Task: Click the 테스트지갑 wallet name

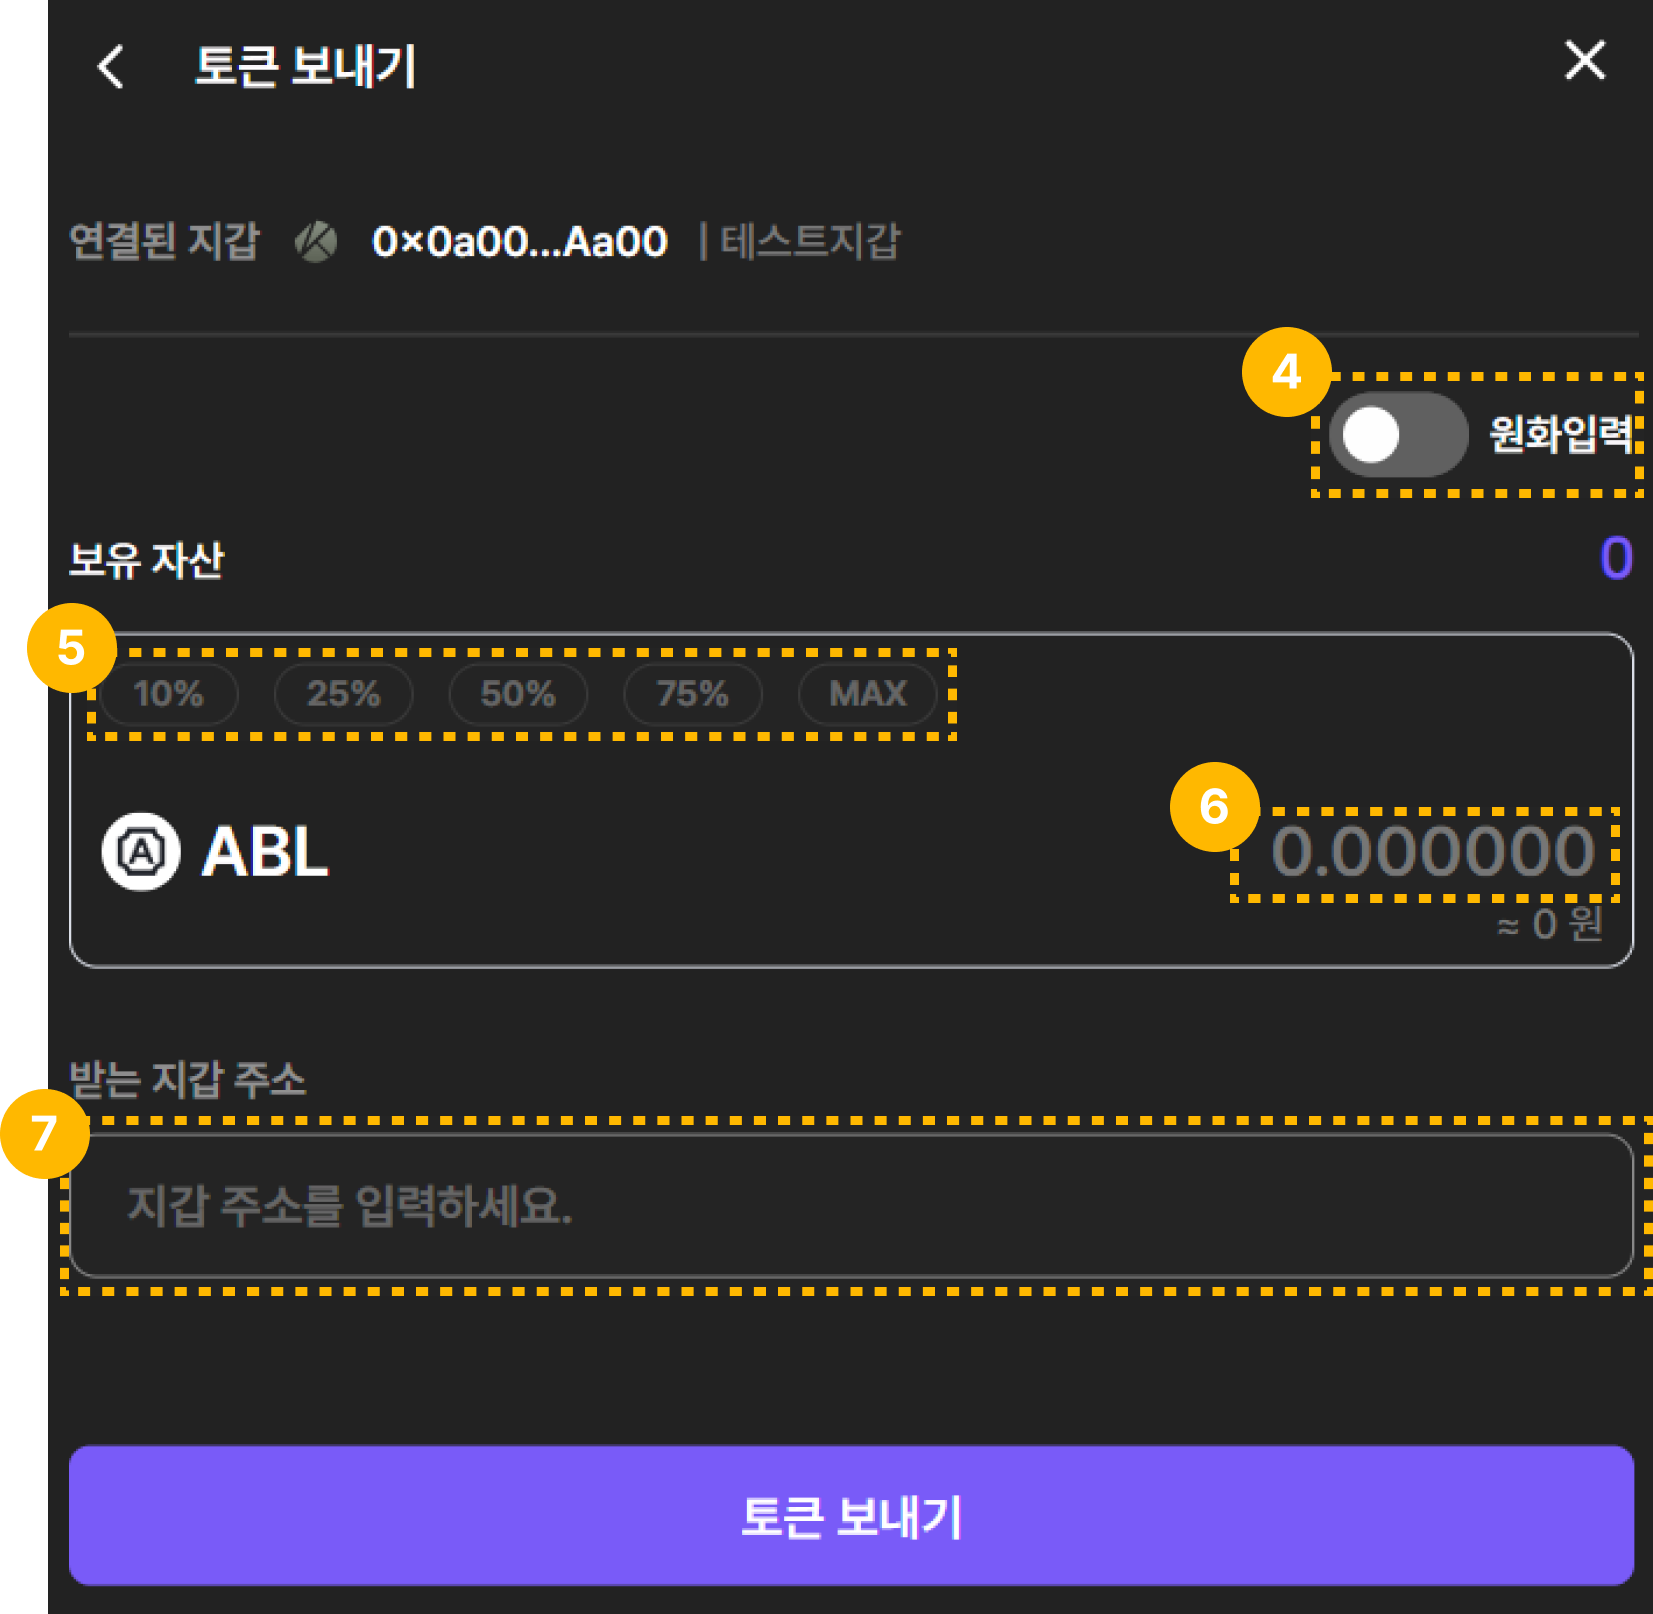Action: tap(810, 242)
